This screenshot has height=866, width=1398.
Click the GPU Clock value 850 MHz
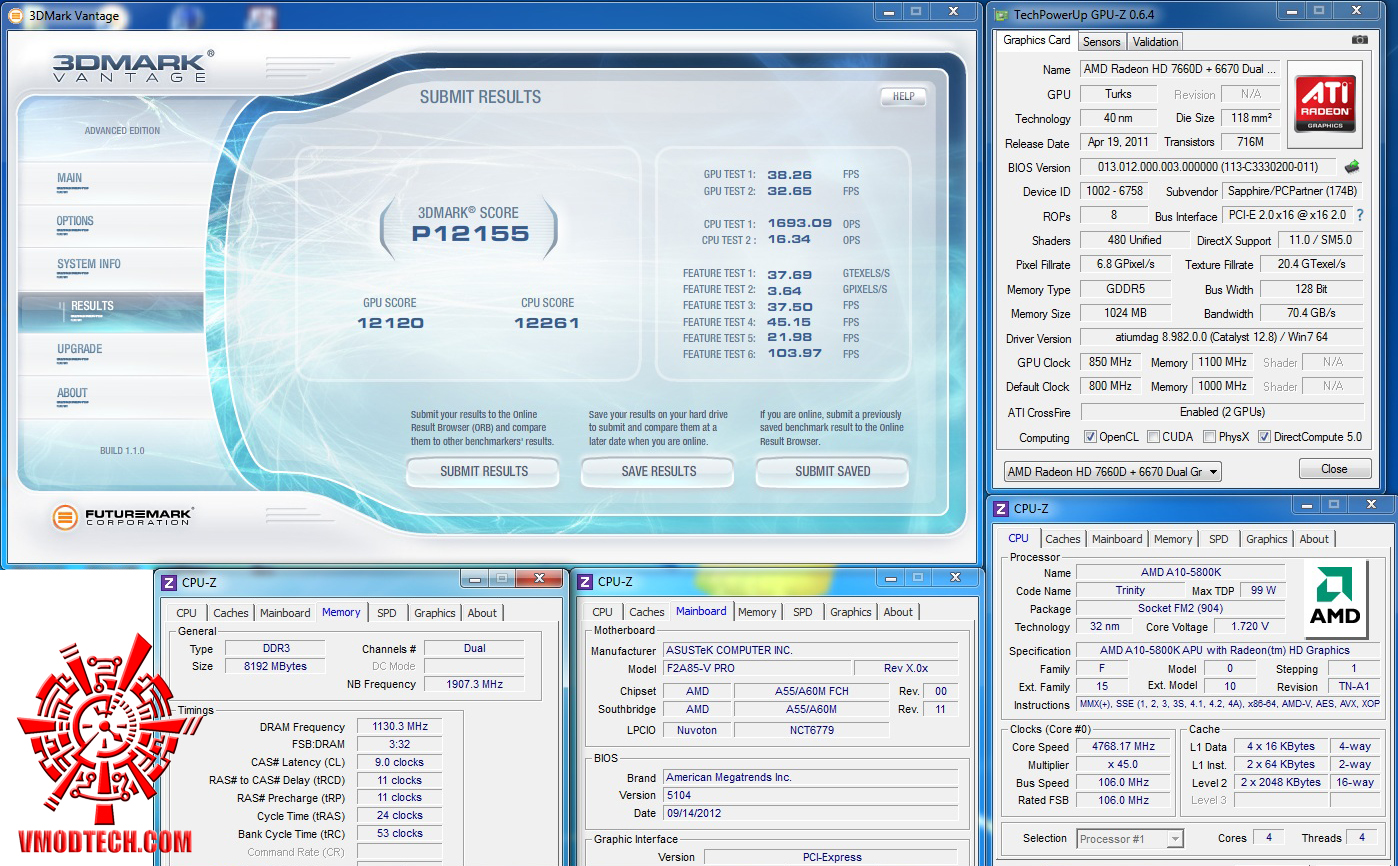click(1110, 362)
